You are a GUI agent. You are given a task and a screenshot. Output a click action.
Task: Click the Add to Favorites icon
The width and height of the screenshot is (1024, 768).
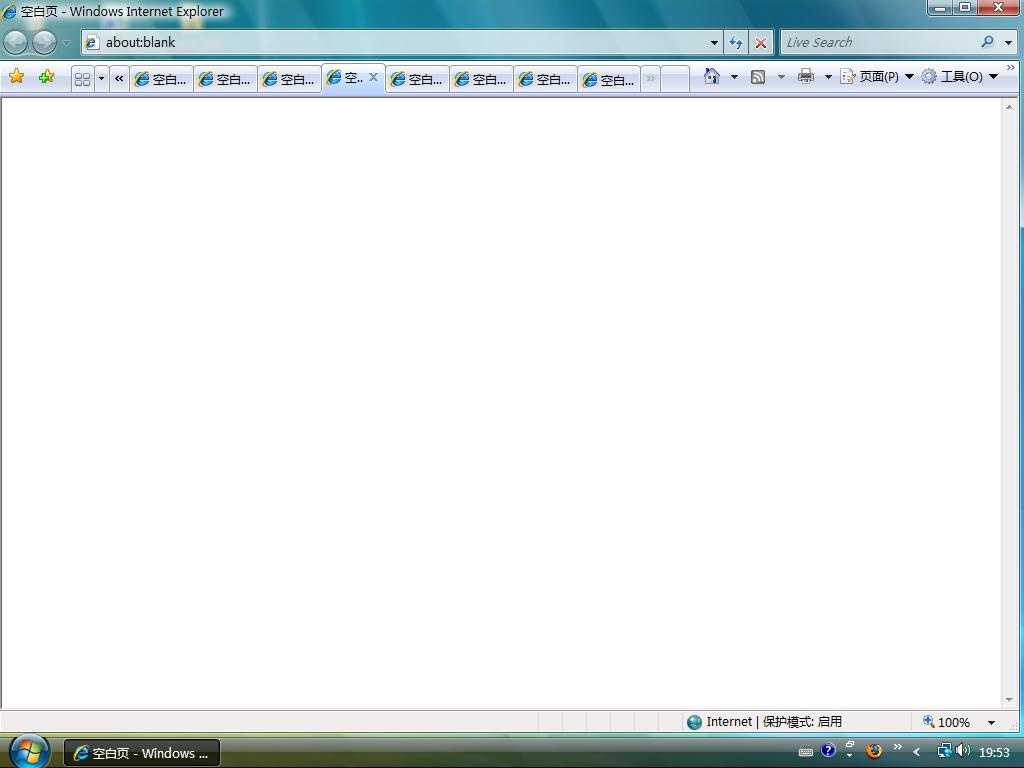46,76
